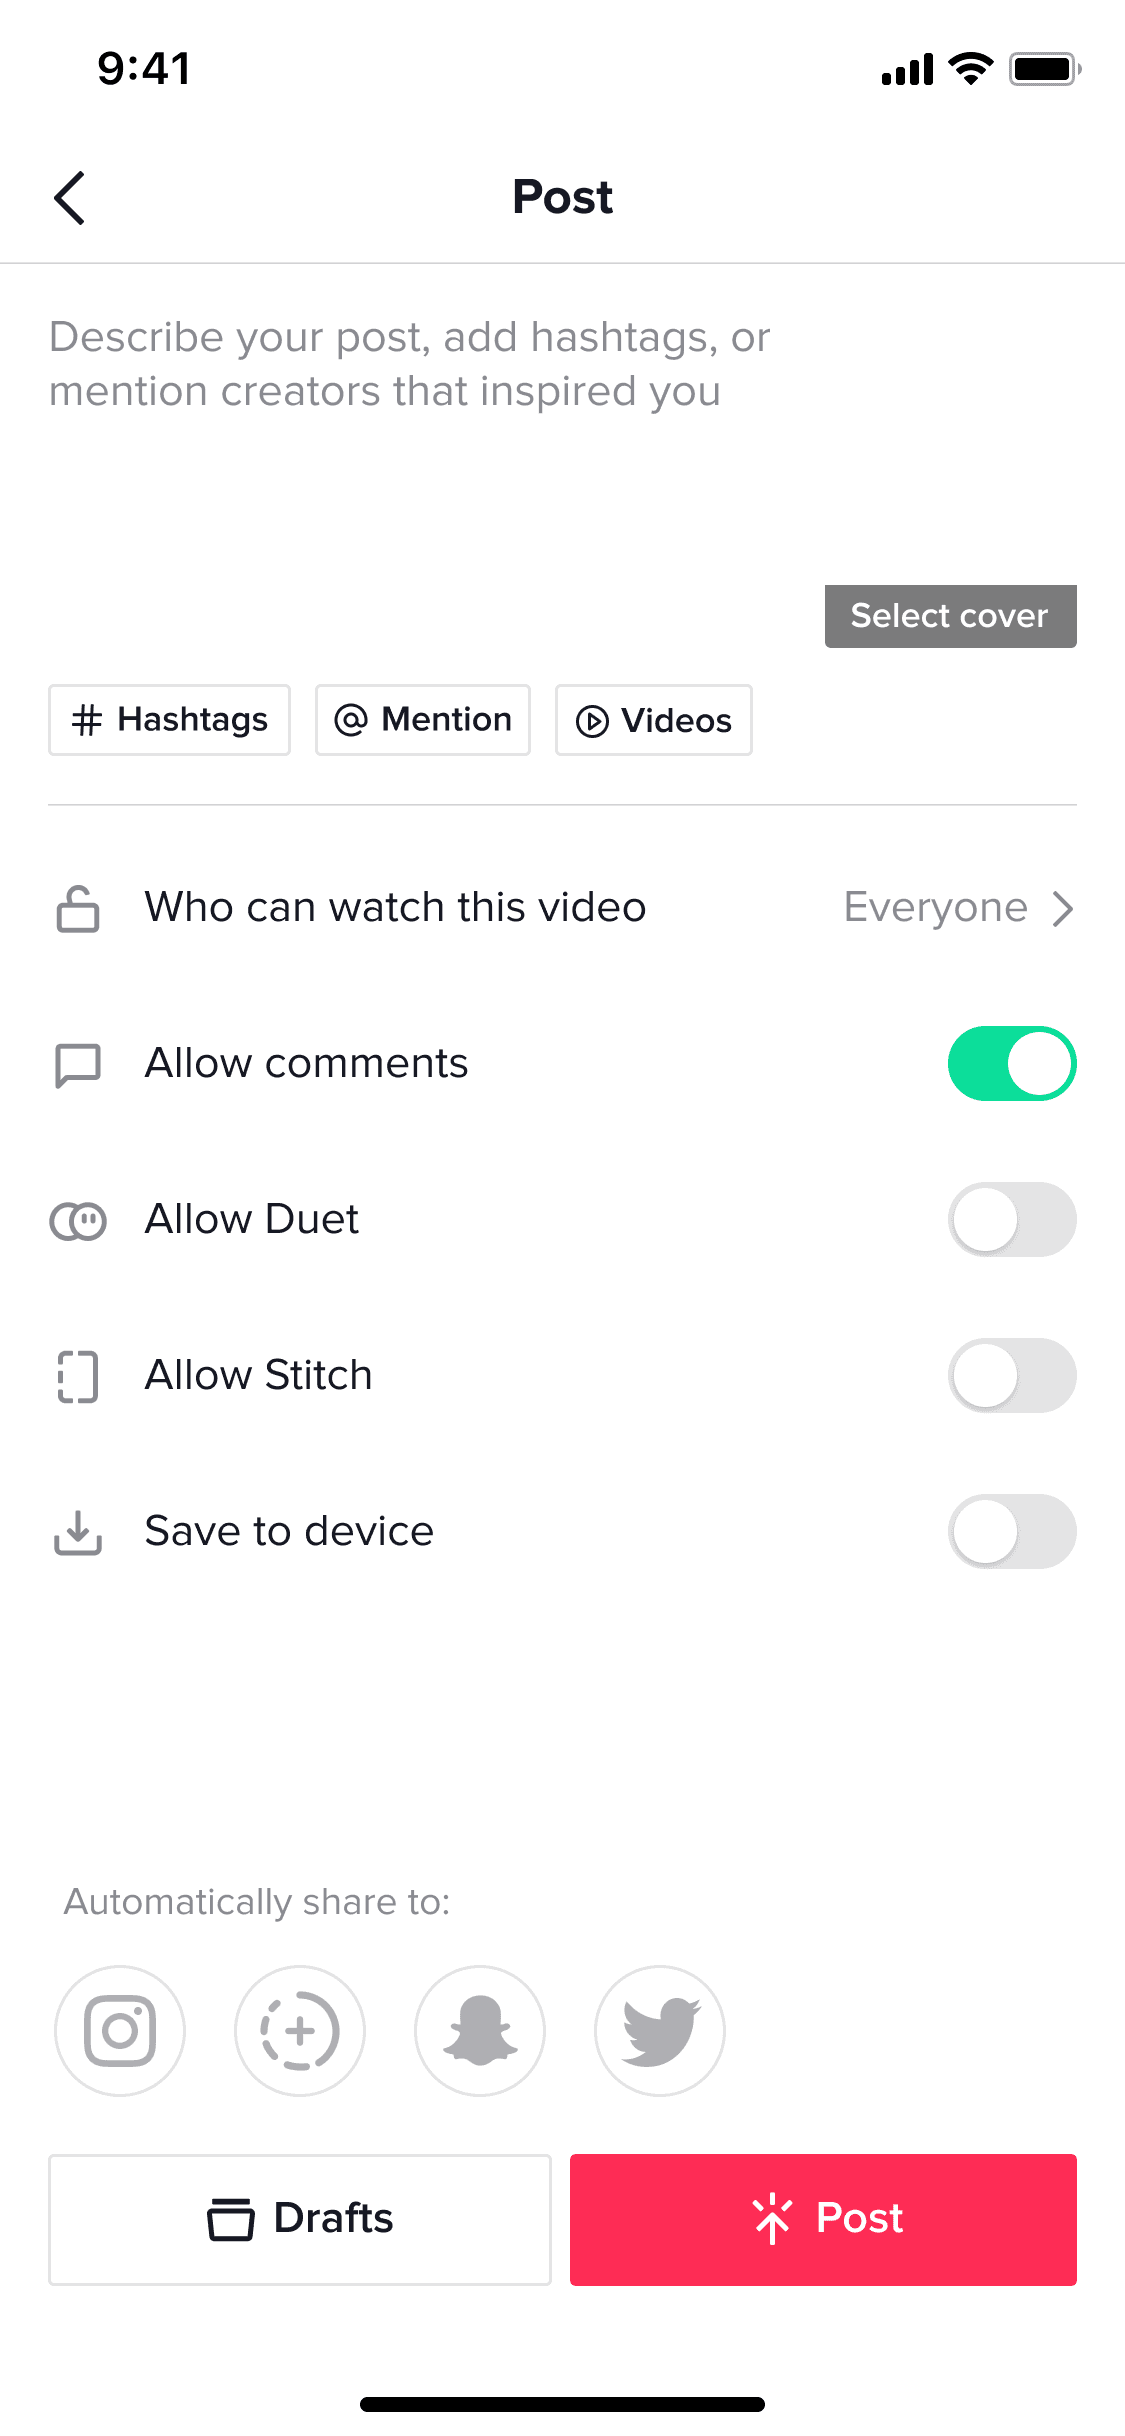
Task: Tap the Videos link button
Action: coord(654,720)
